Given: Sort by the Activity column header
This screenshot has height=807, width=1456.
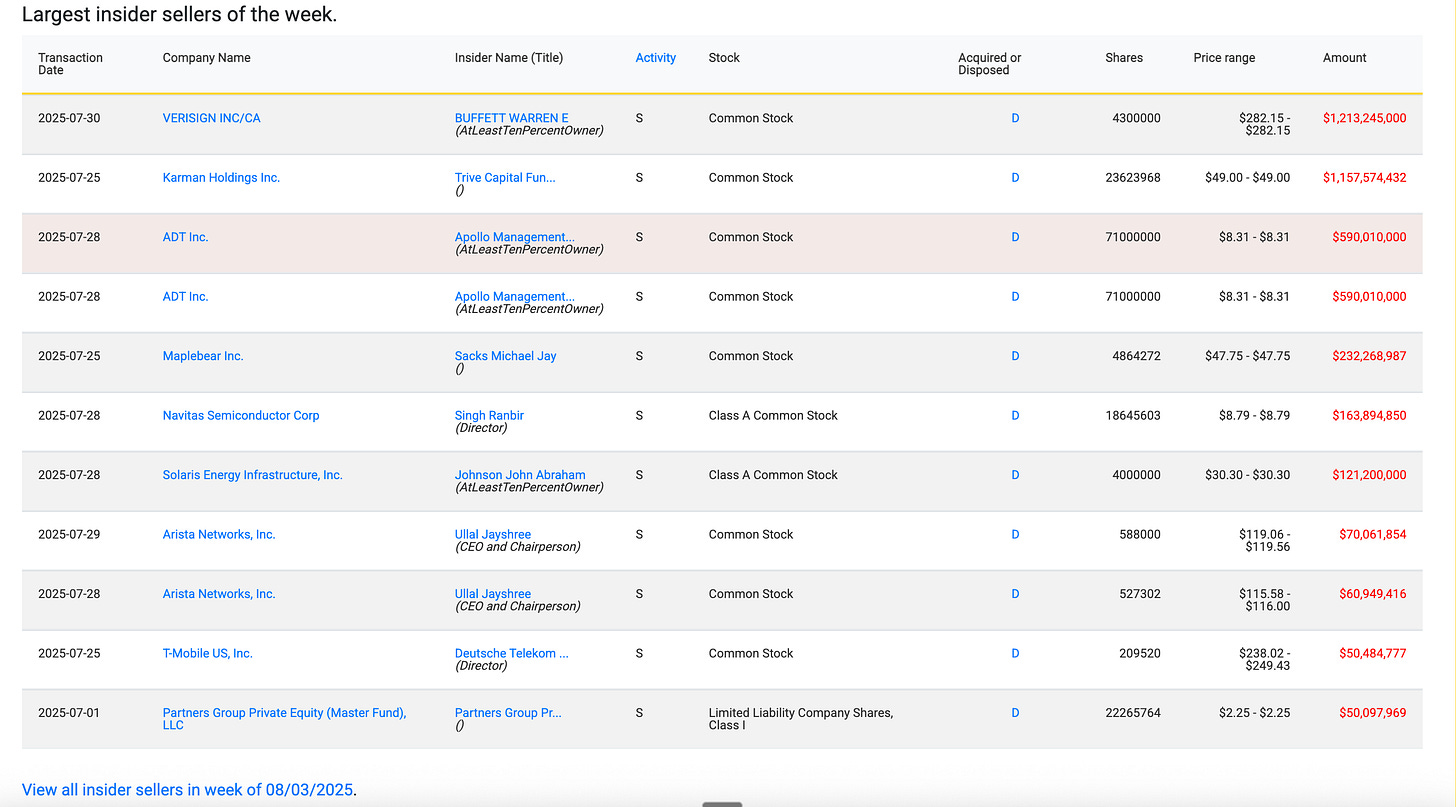Looking at the screenshot, I should (x=656, y=58).
